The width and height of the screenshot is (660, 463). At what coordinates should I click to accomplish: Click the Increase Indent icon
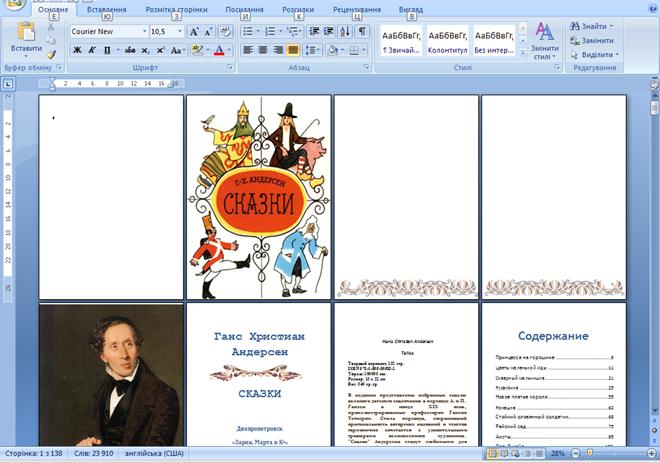click(x=328, y=32)
